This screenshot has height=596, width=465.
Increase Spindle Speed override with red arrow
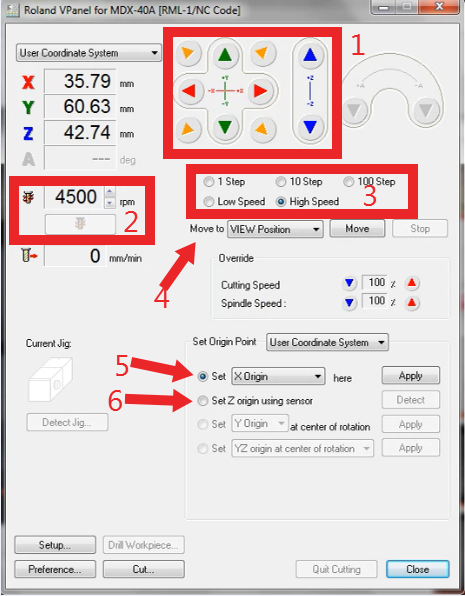coord(412,303)
